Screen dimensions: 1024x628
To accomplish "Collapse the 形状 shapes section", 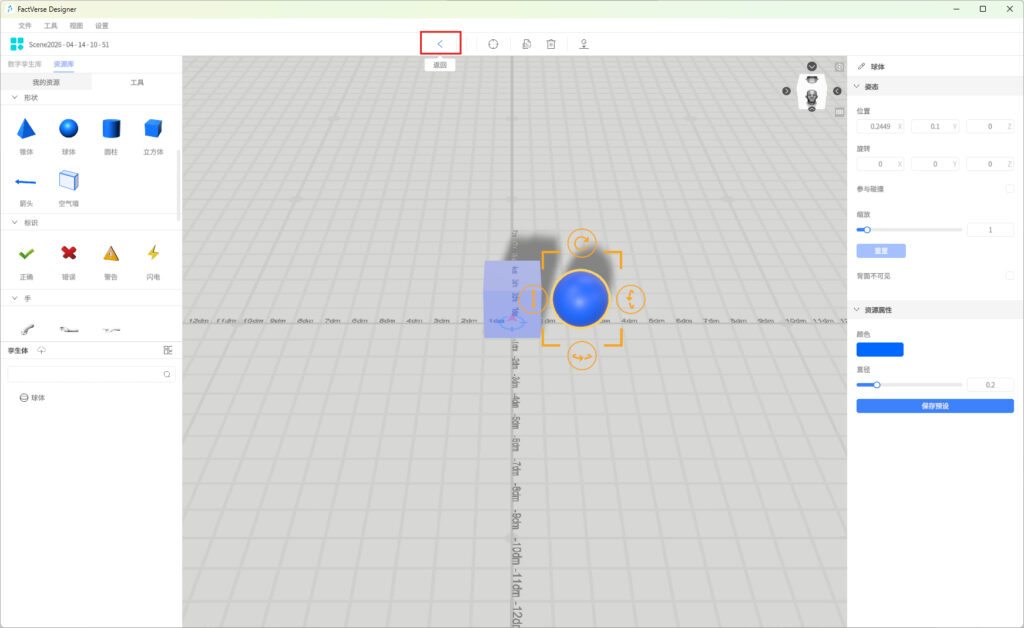I will (x=14, y=97).
